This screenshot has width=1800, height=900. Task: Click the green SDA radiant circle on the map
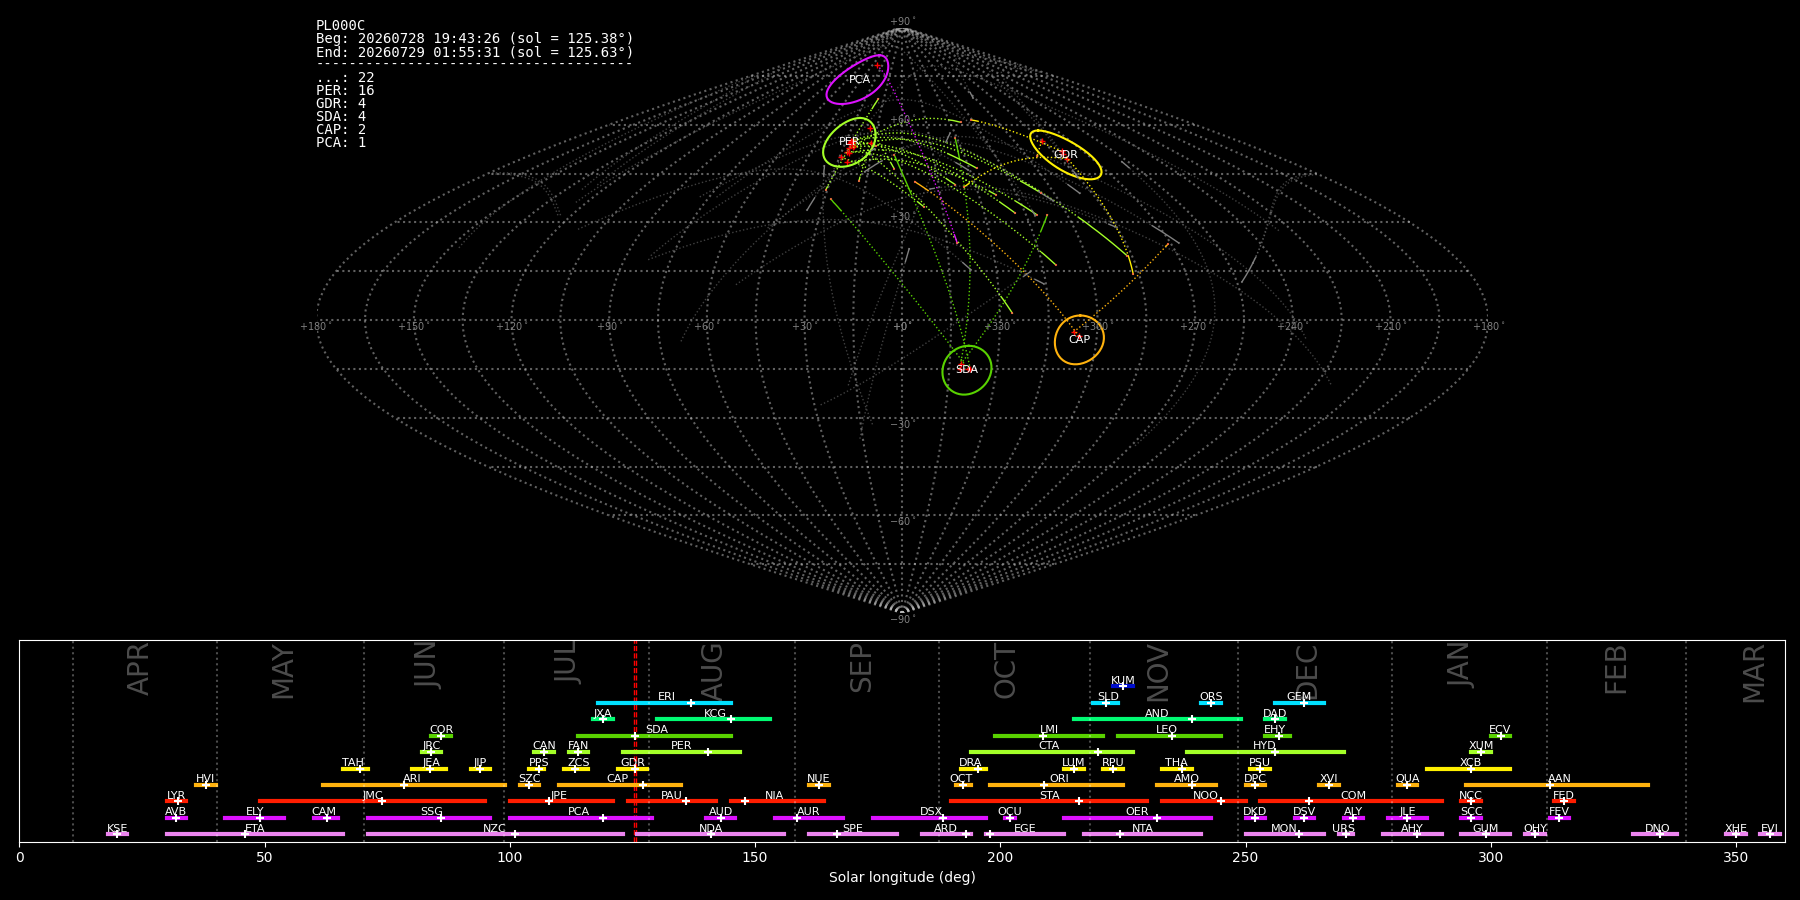(x=967, y=370)
